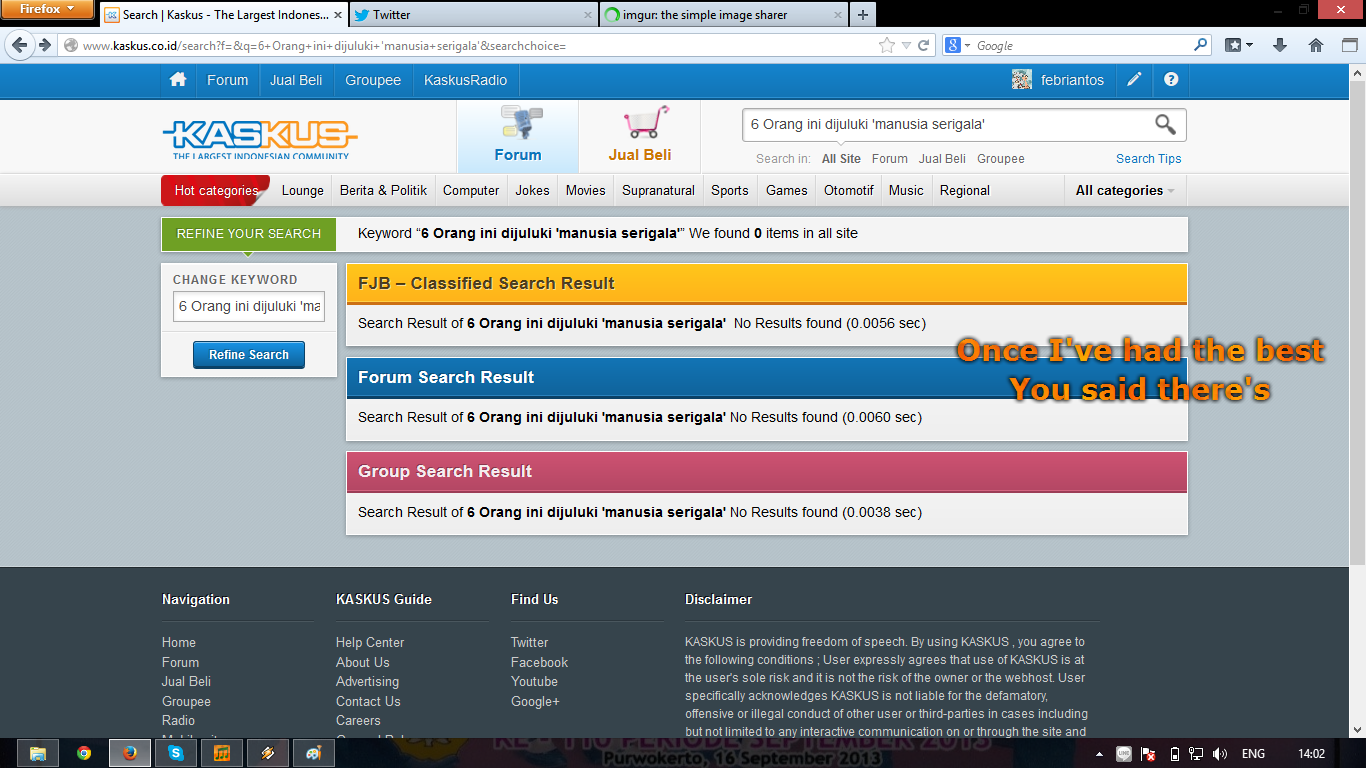Open help with the question mark icon
Viewport: 1366px width, 768px height.
pos(1171,80)
